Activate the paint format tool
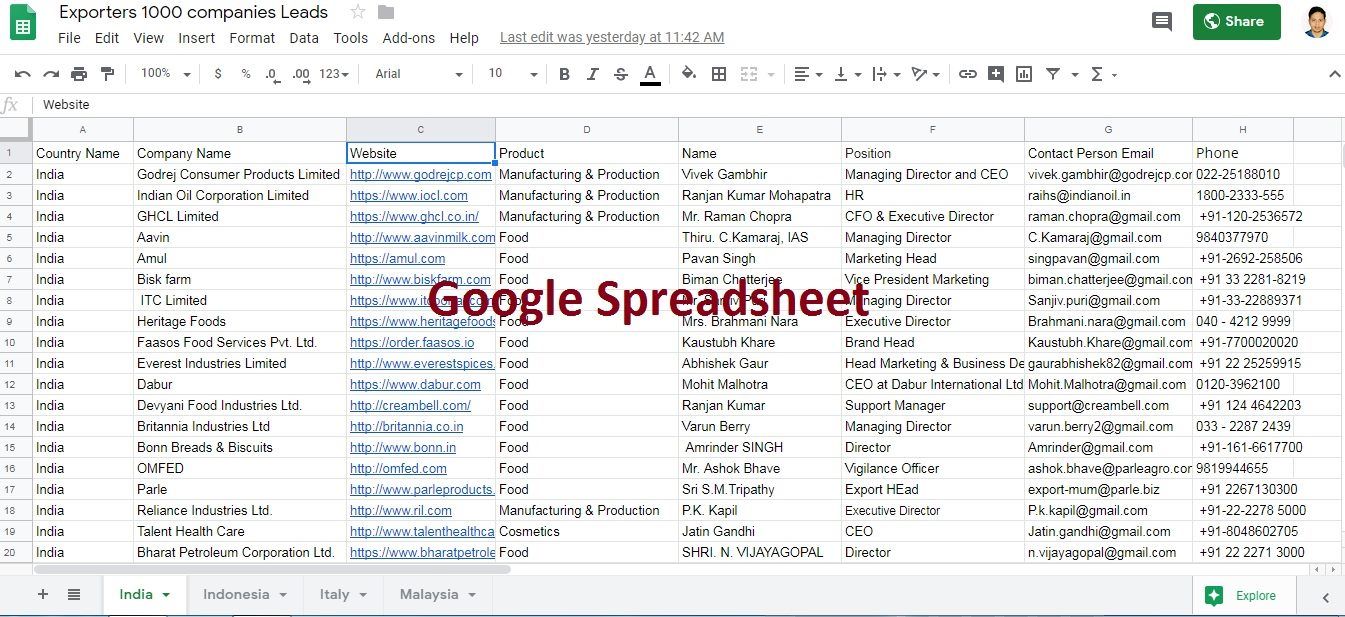1345x617 pixels. coord(107,74)
